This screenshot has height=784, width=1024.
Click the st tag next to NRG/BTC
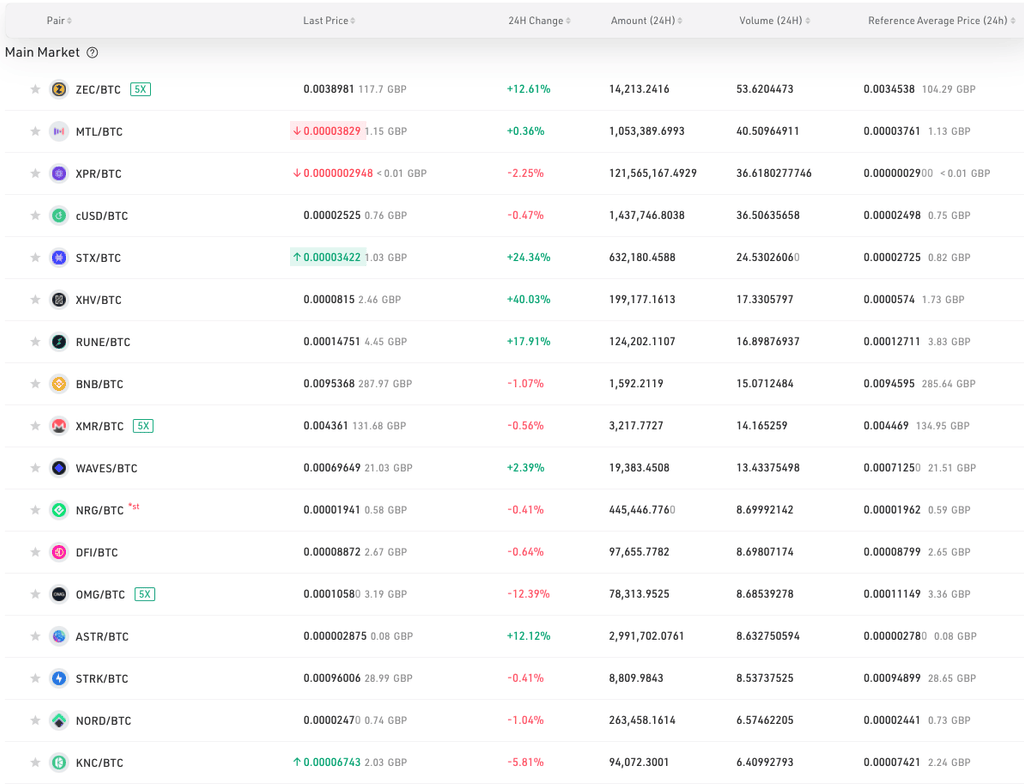coord(134,506)
